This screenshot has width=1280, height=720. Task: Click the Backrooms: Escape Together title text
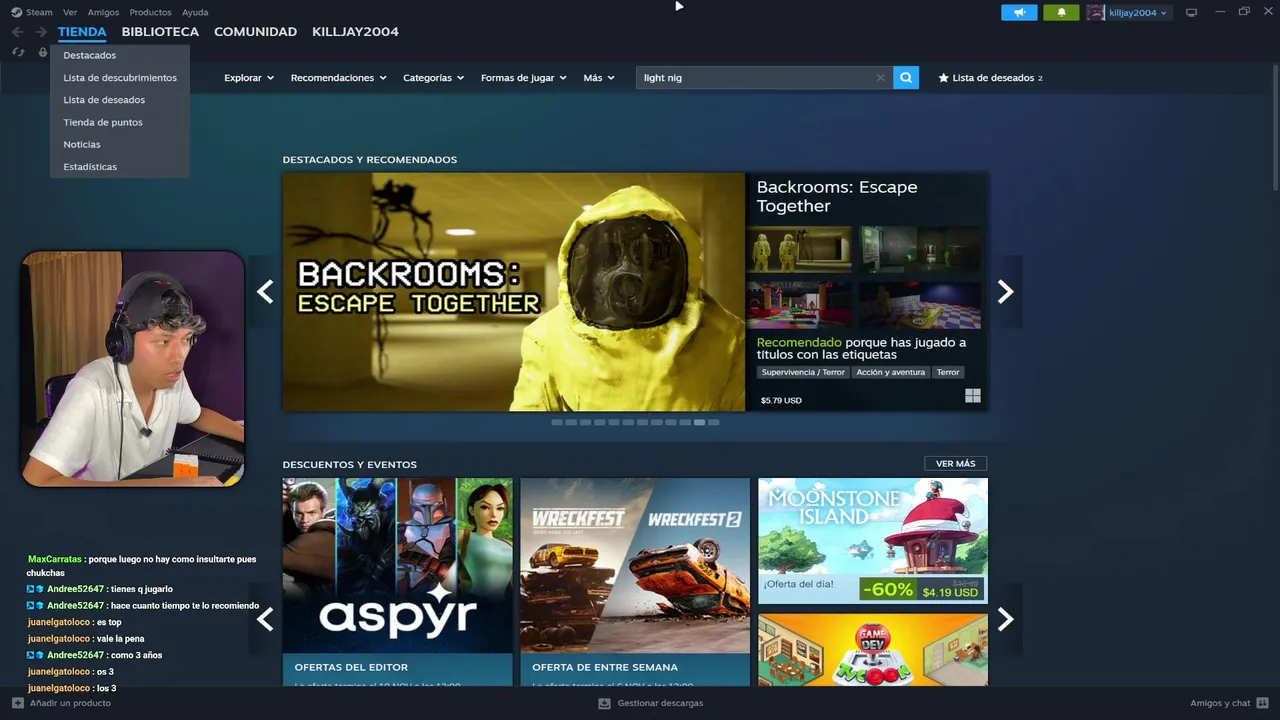(x=837, y=196)
